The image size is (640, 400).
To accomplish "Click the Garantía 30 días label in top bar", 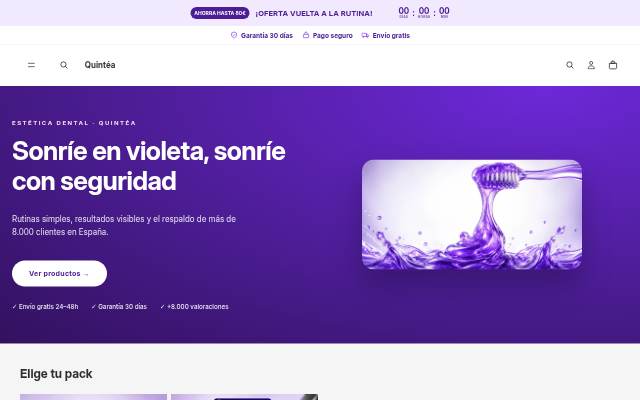I will point(267,36).
